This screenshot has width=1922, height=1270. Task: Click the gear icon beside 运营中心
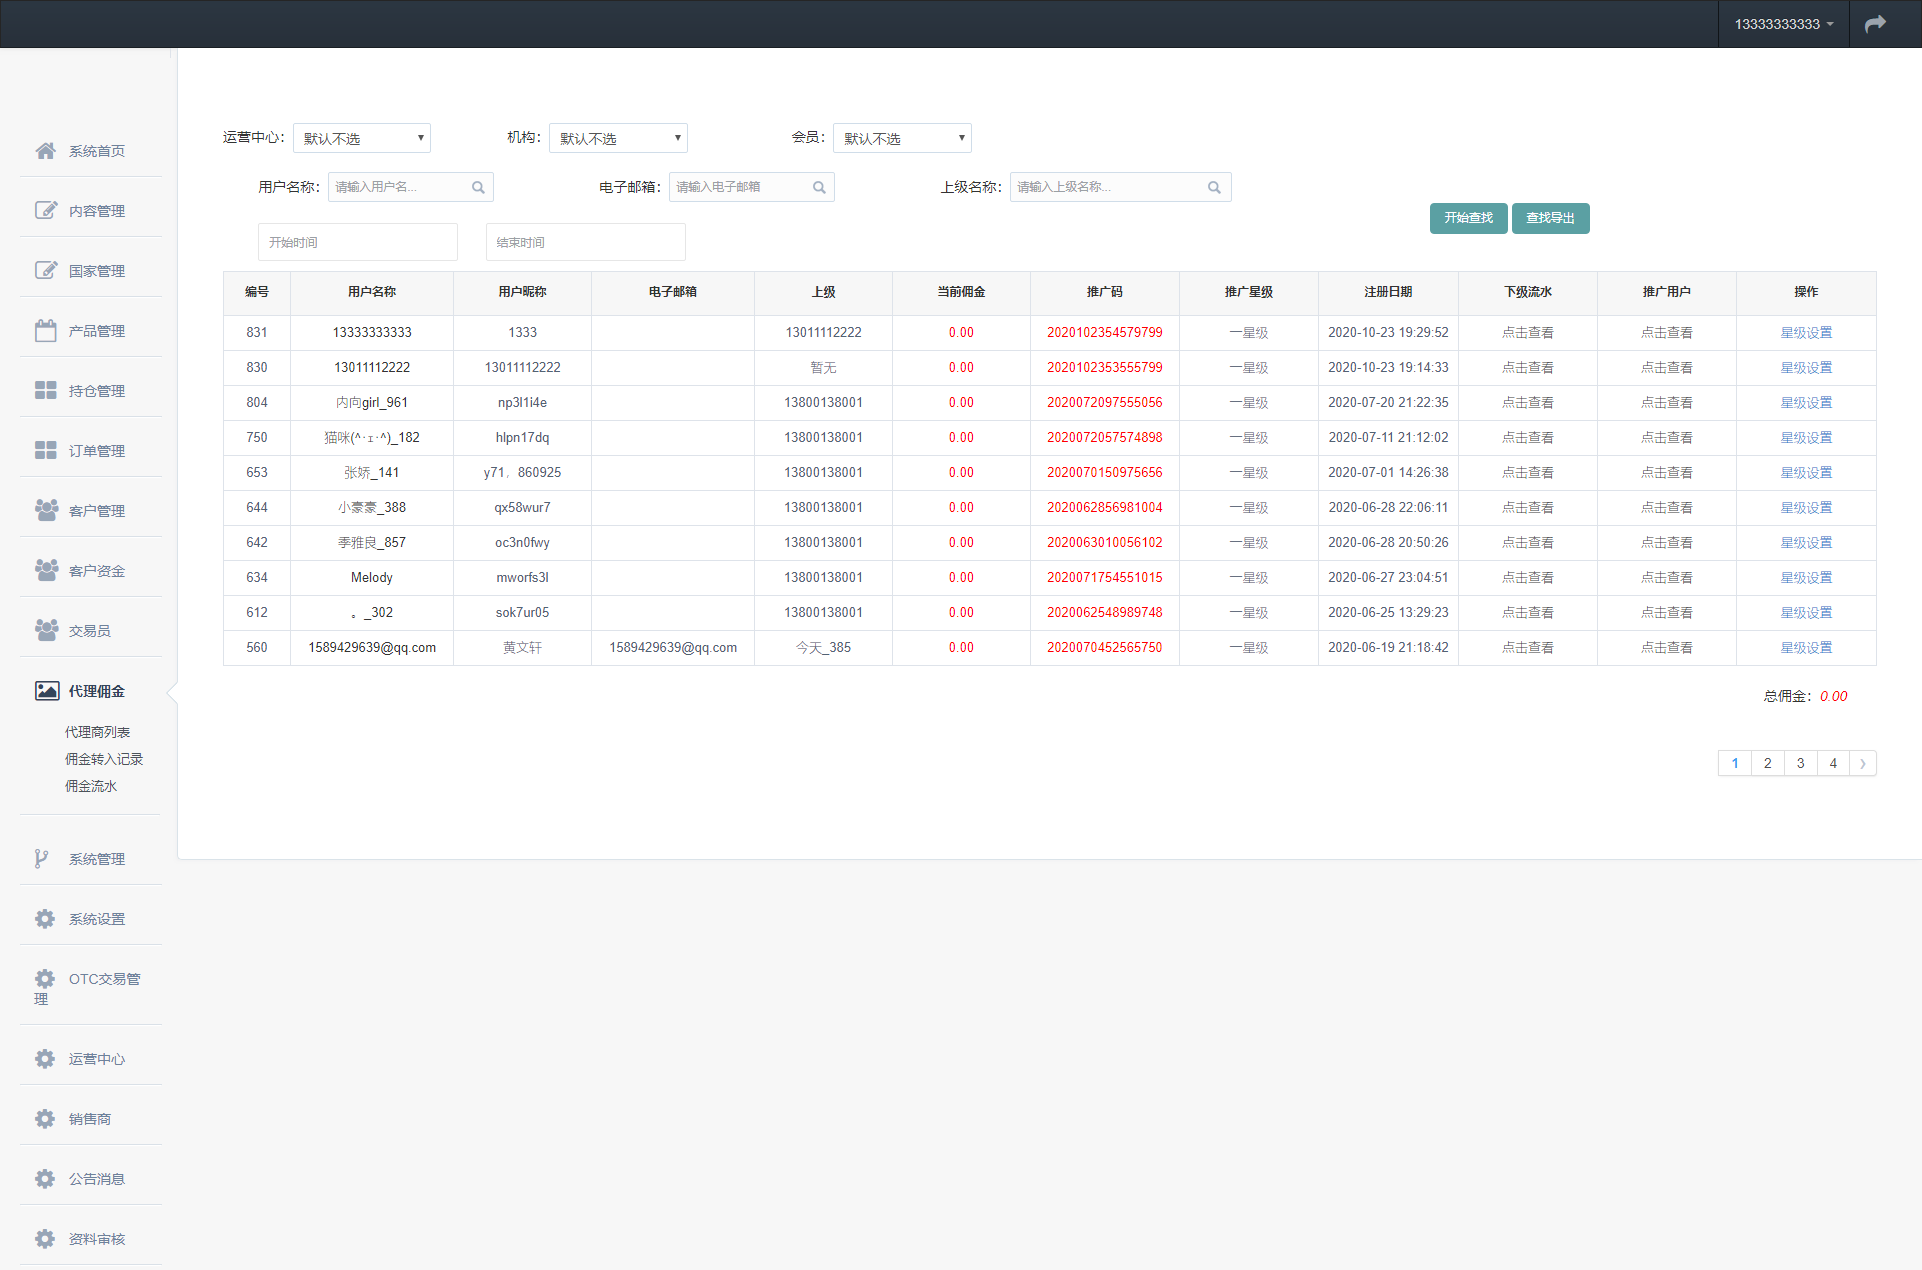(x=45, y=1058)
